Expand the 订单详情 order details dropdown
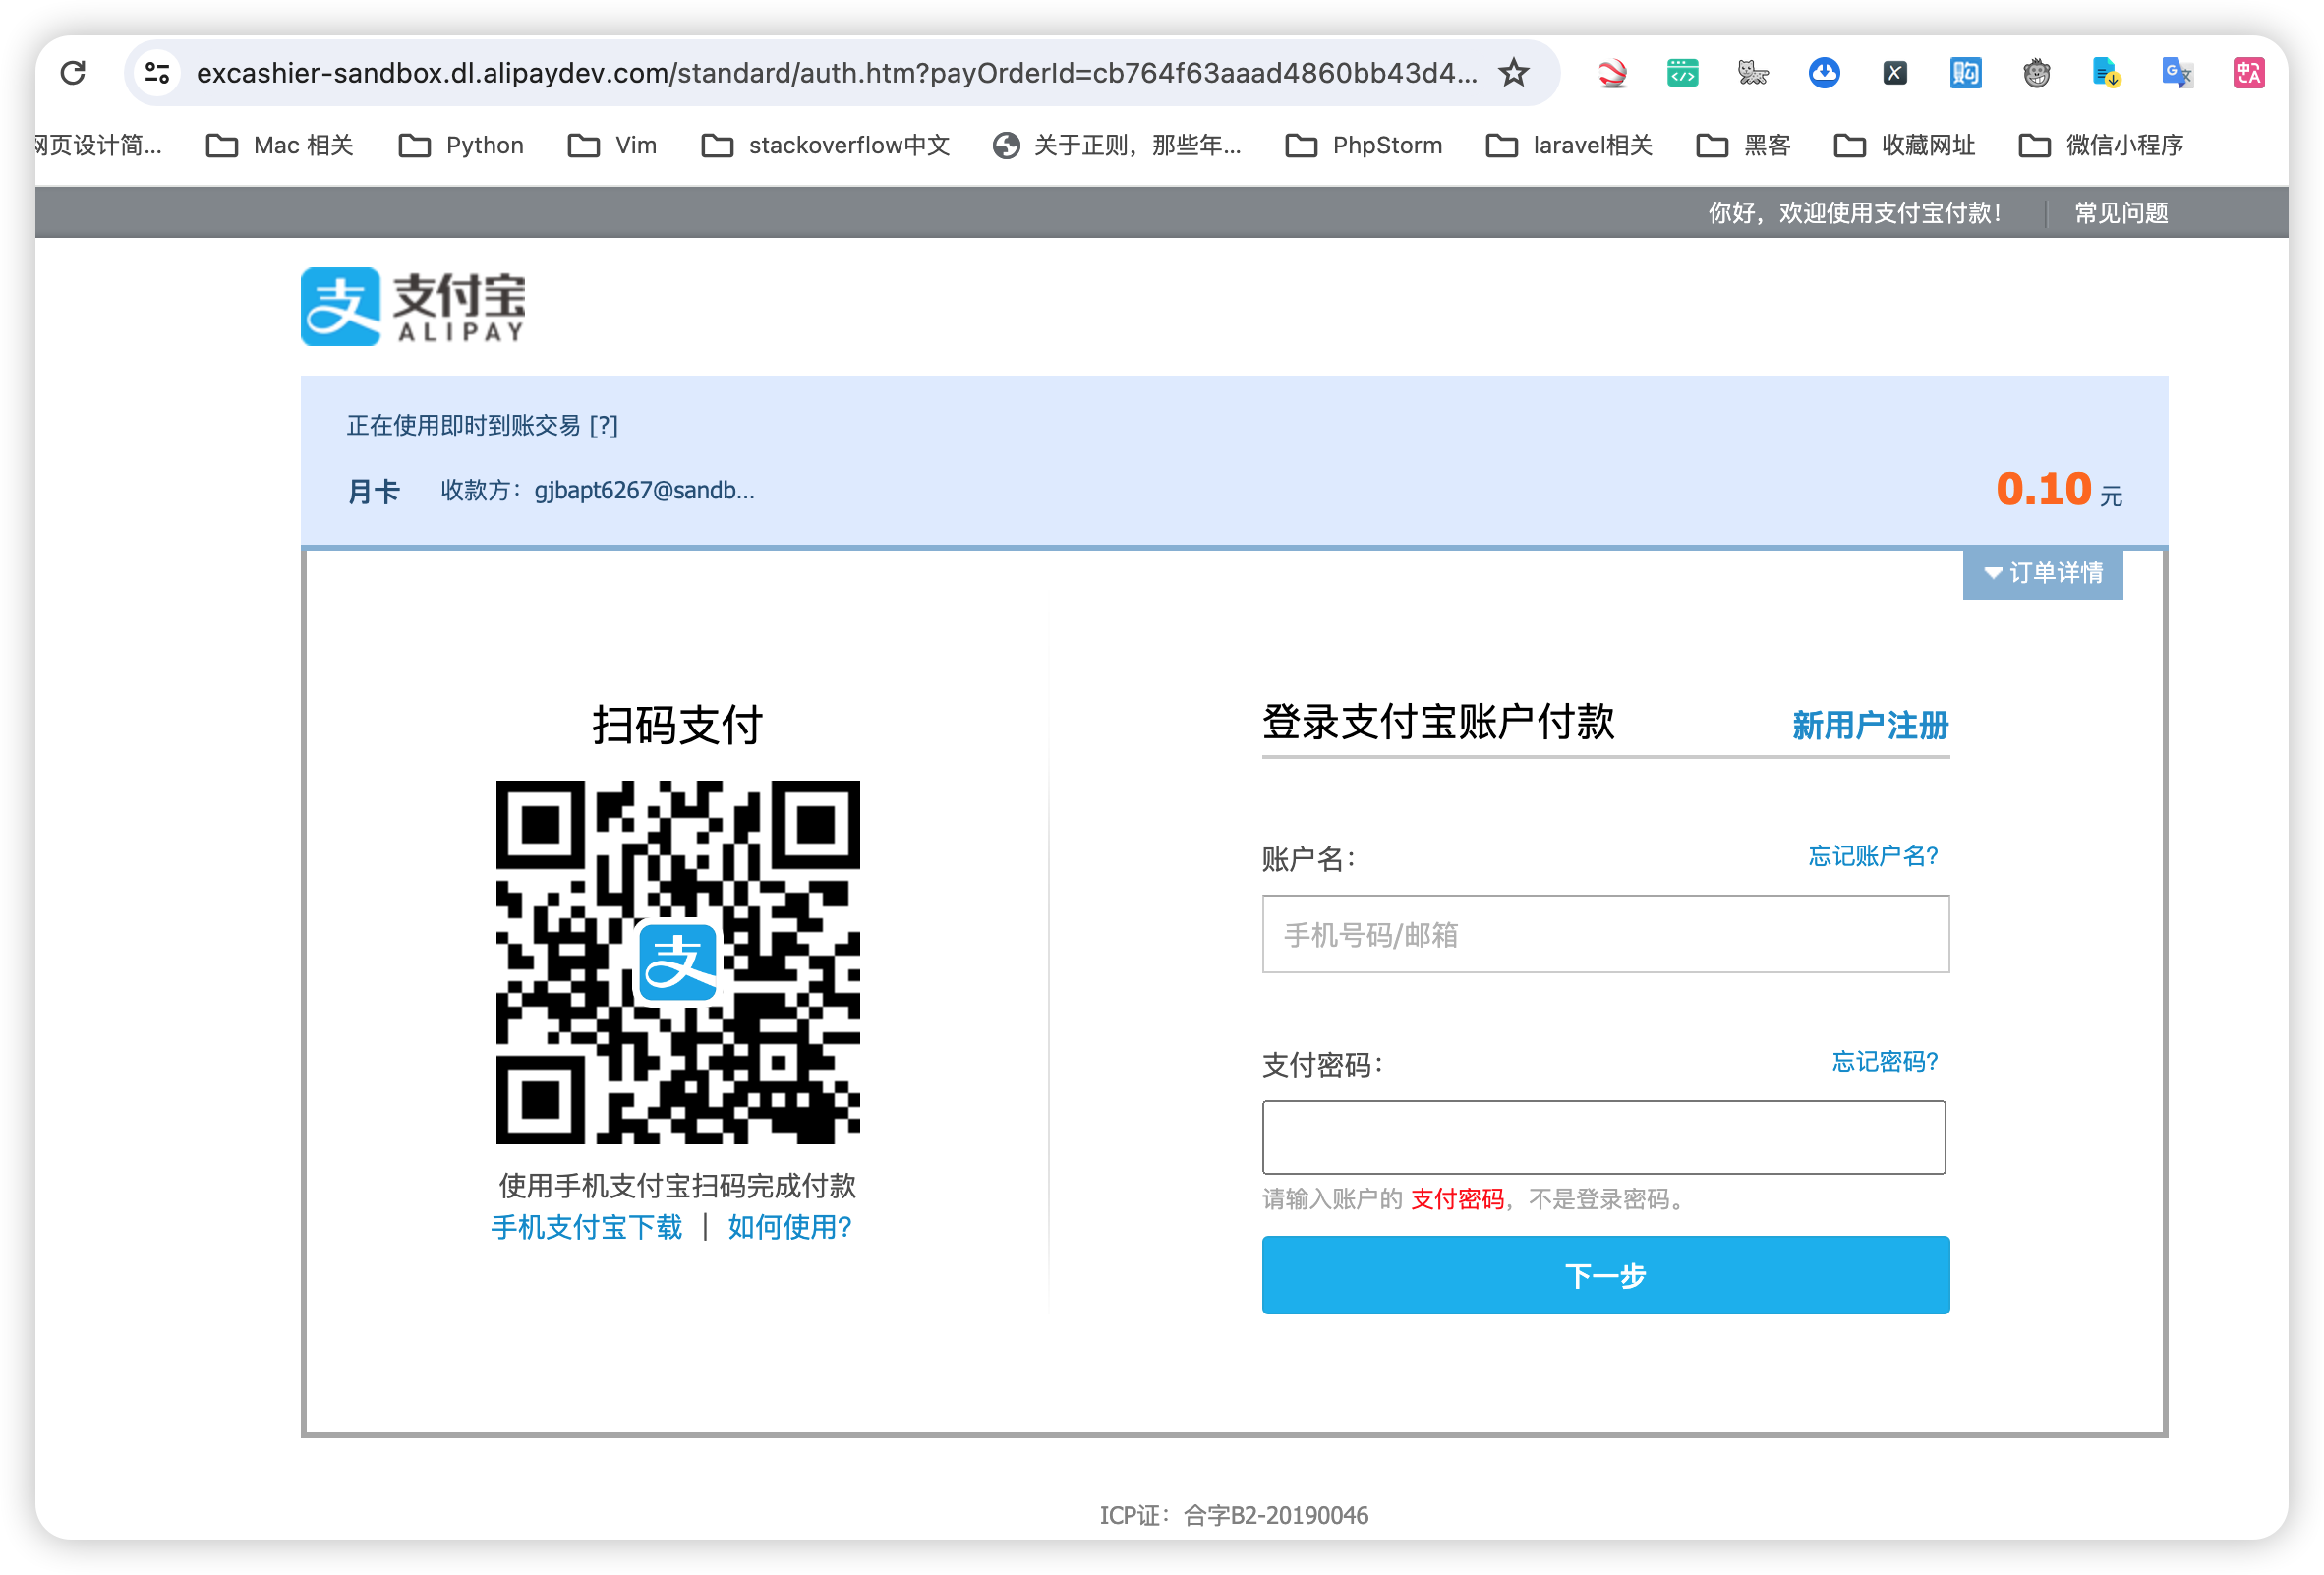Viewport: 2324px width, 1575px height. [2042, 573]
